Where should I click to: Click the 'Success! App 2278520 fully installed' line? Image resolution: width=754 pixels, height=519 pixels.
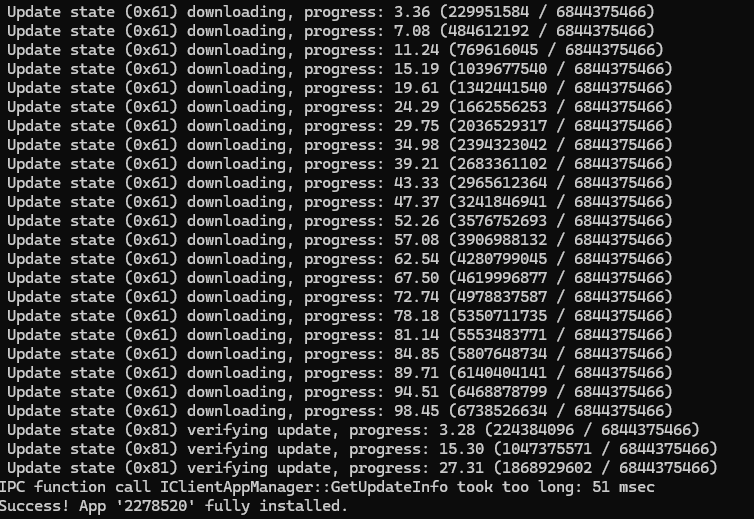[x=174, y=506]
